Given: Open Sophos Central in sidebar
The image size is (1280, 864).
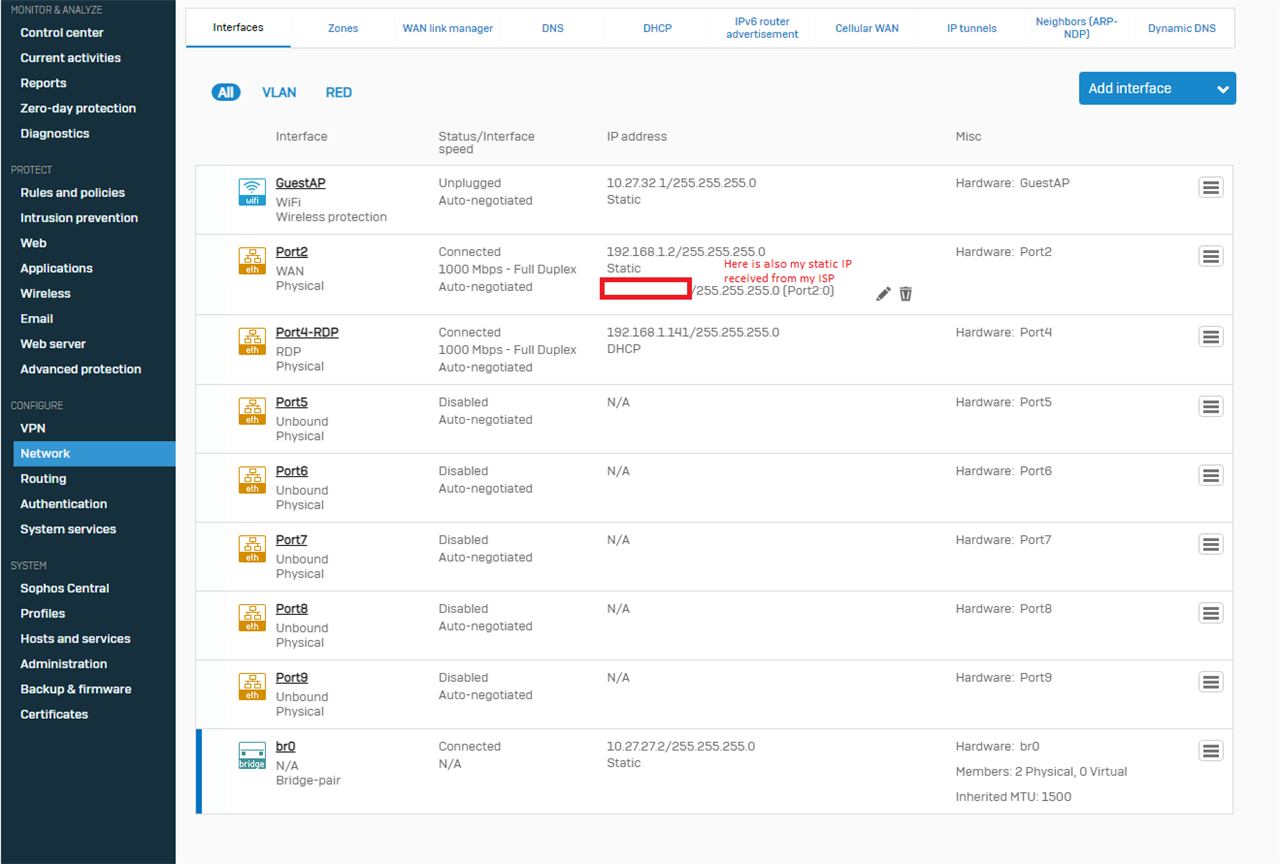Looking at the screenshot, I should coord(65,588).
